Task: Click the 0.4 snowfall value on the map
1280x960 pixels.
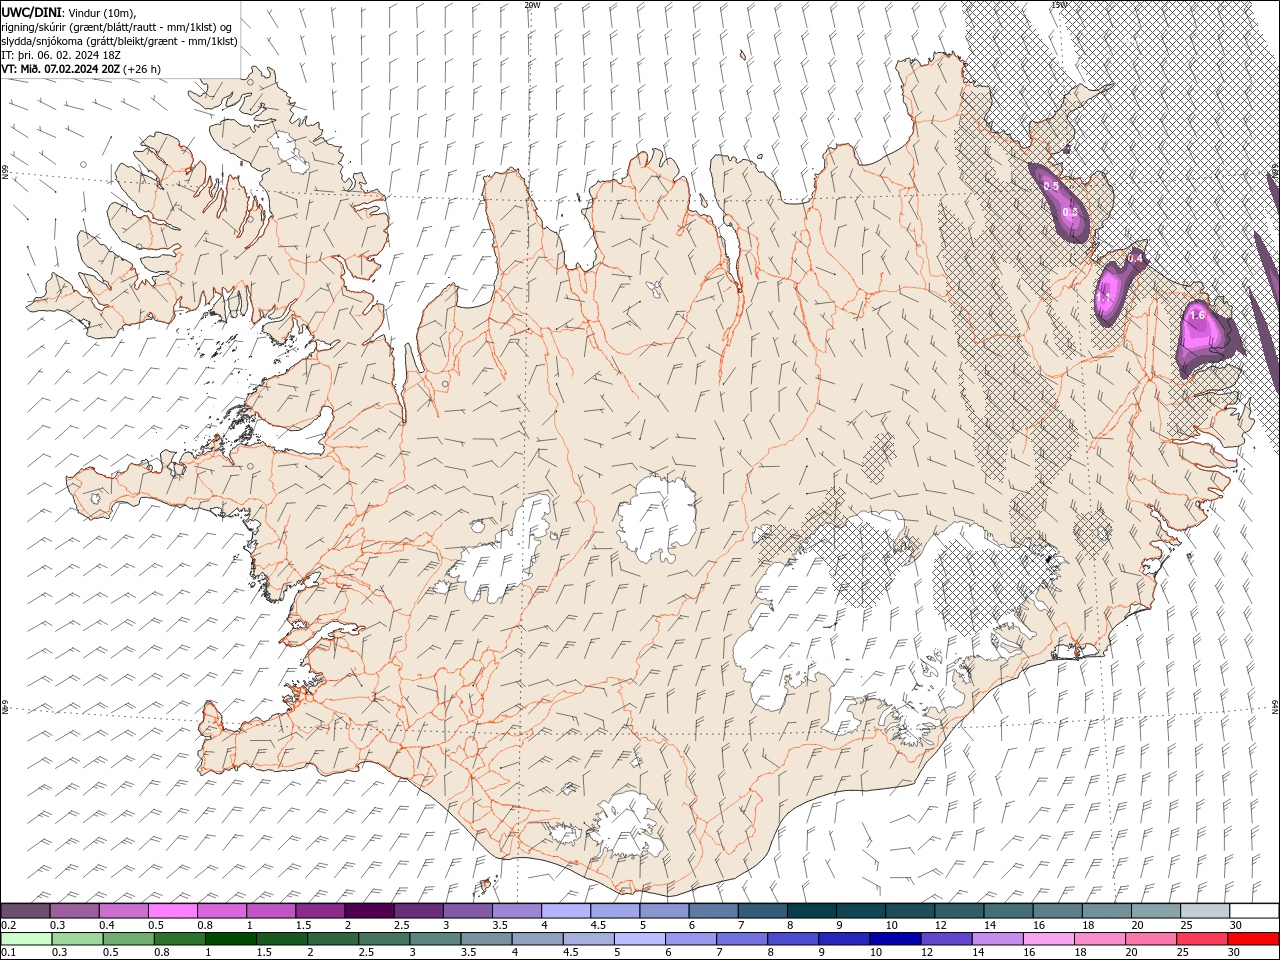Action: click(x=1134, y=258)
